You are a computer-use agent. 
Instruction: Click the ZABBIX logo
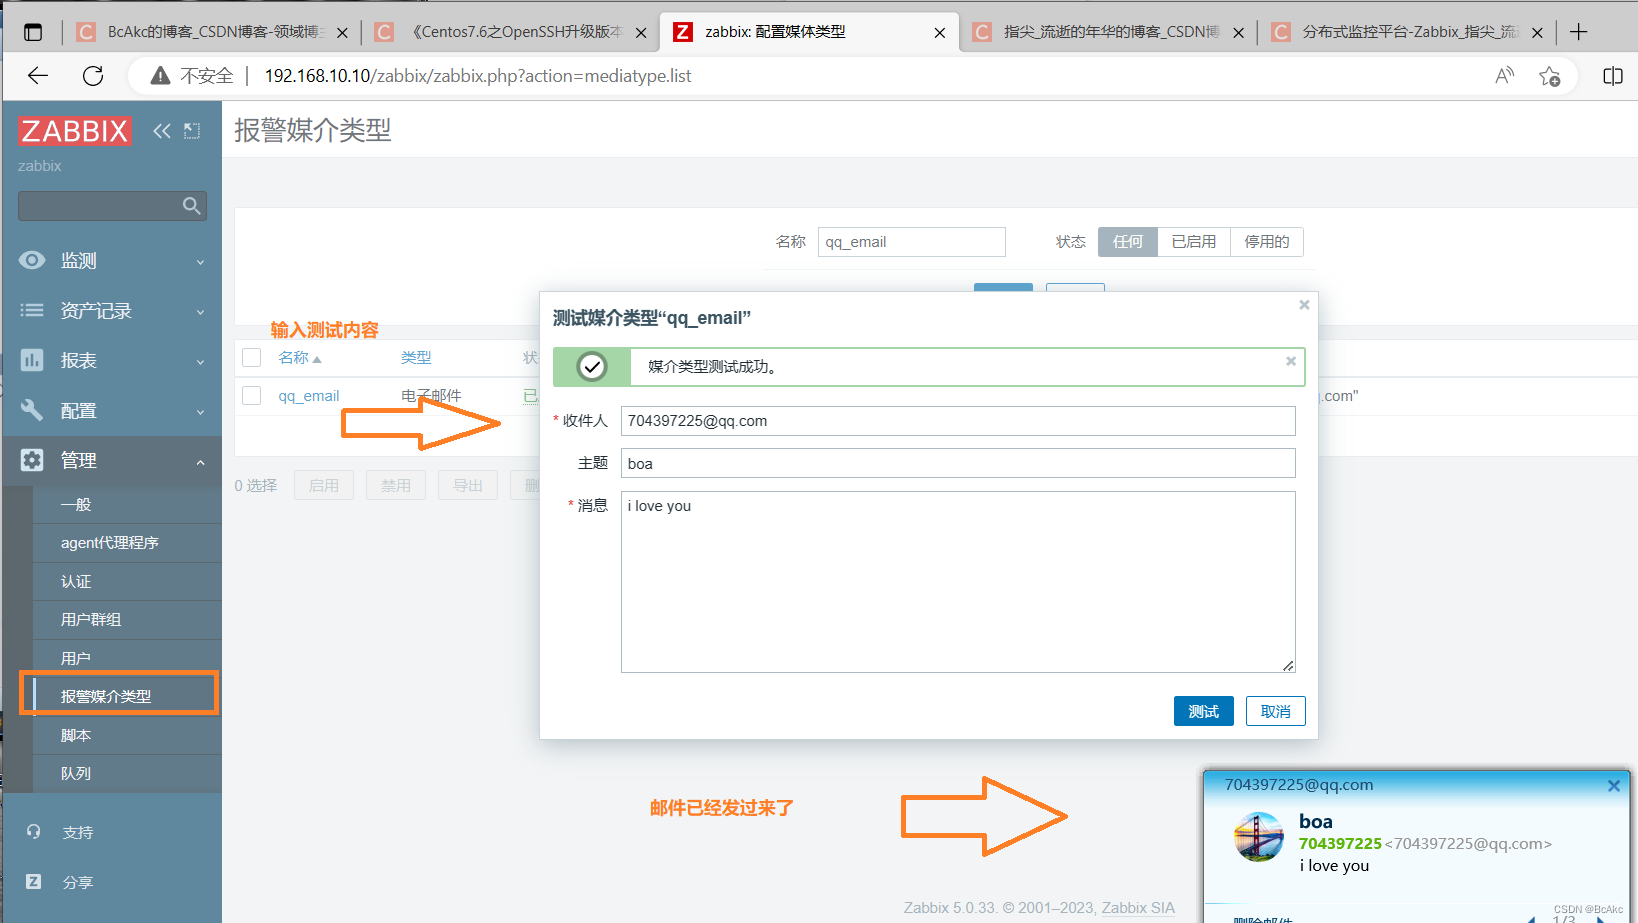coord(74,131)
